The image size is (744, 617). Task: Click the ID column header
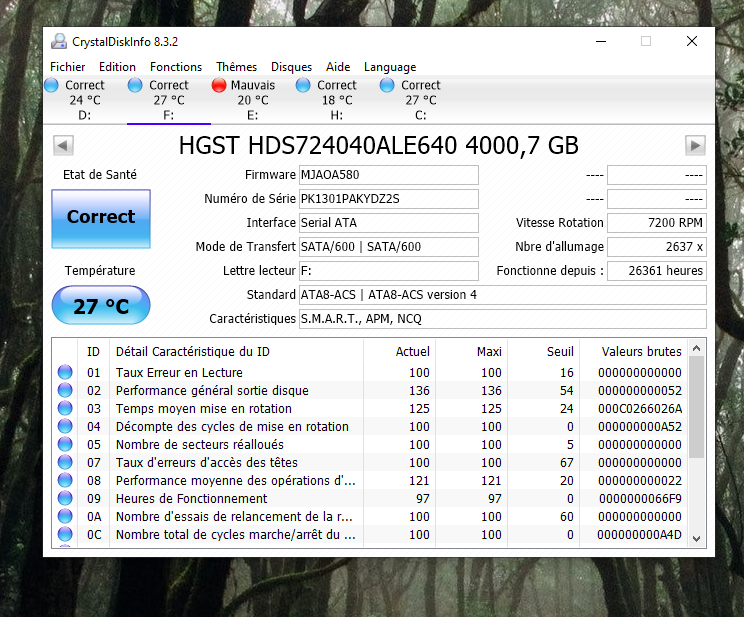pos(93,352)
